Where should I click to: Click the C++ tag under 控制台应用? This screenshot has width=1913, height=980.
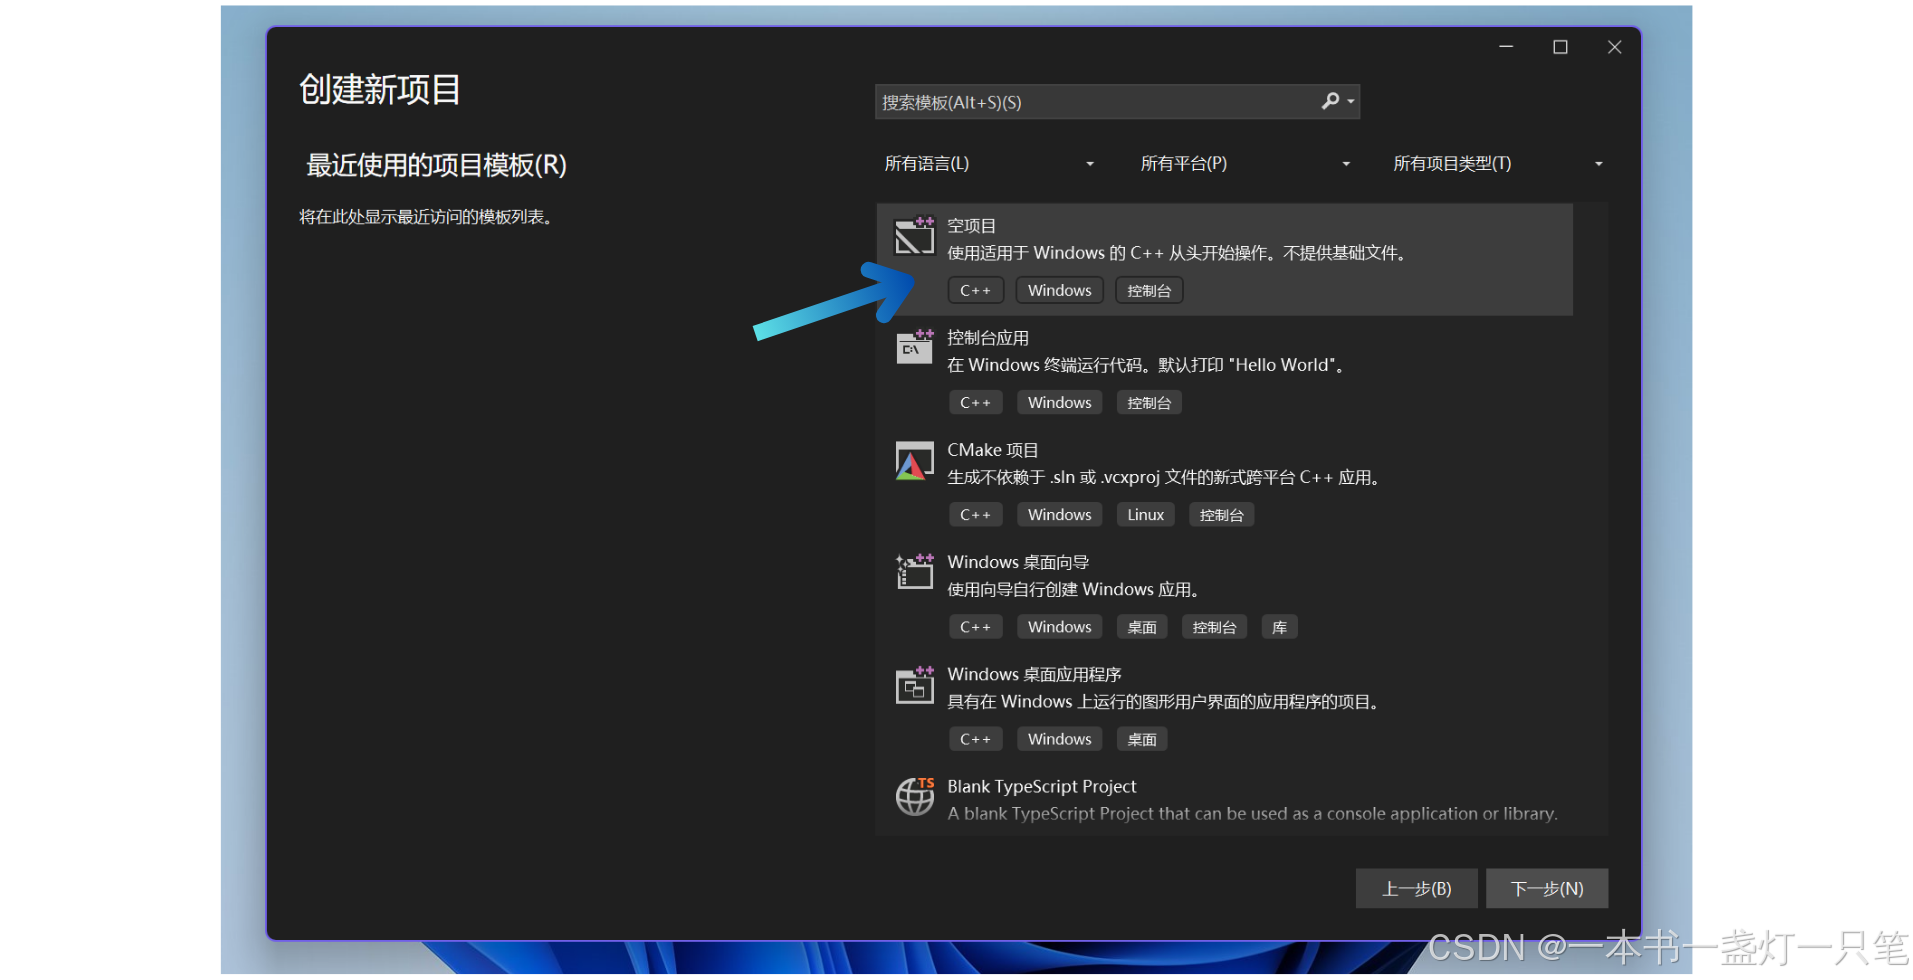click(x=975, y=402)
